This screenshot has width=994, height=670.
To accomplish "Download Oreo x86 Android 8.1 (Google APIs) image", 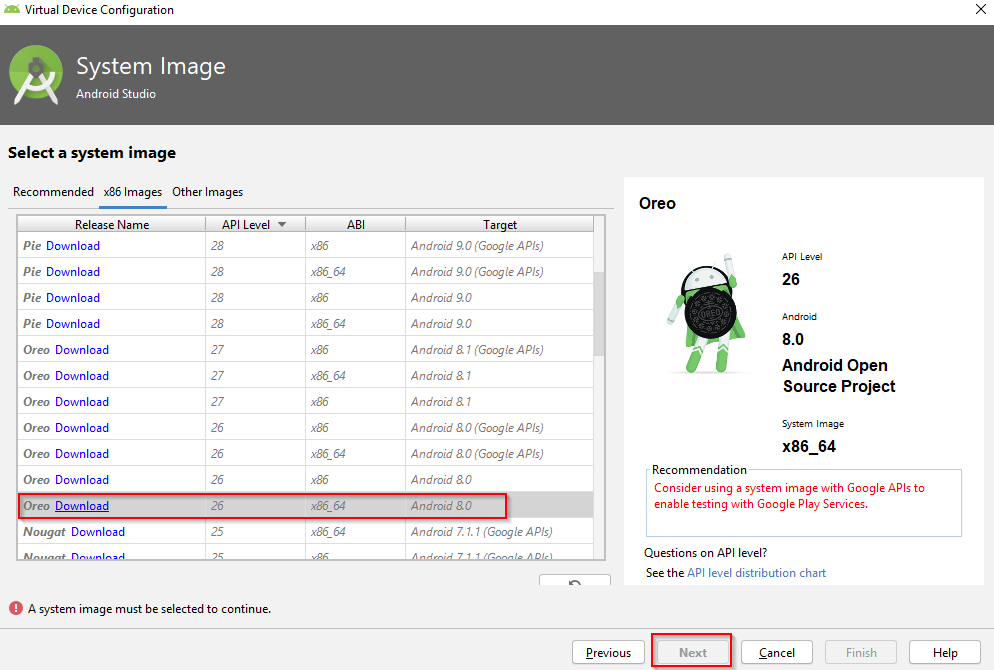I will click(82, 350).
